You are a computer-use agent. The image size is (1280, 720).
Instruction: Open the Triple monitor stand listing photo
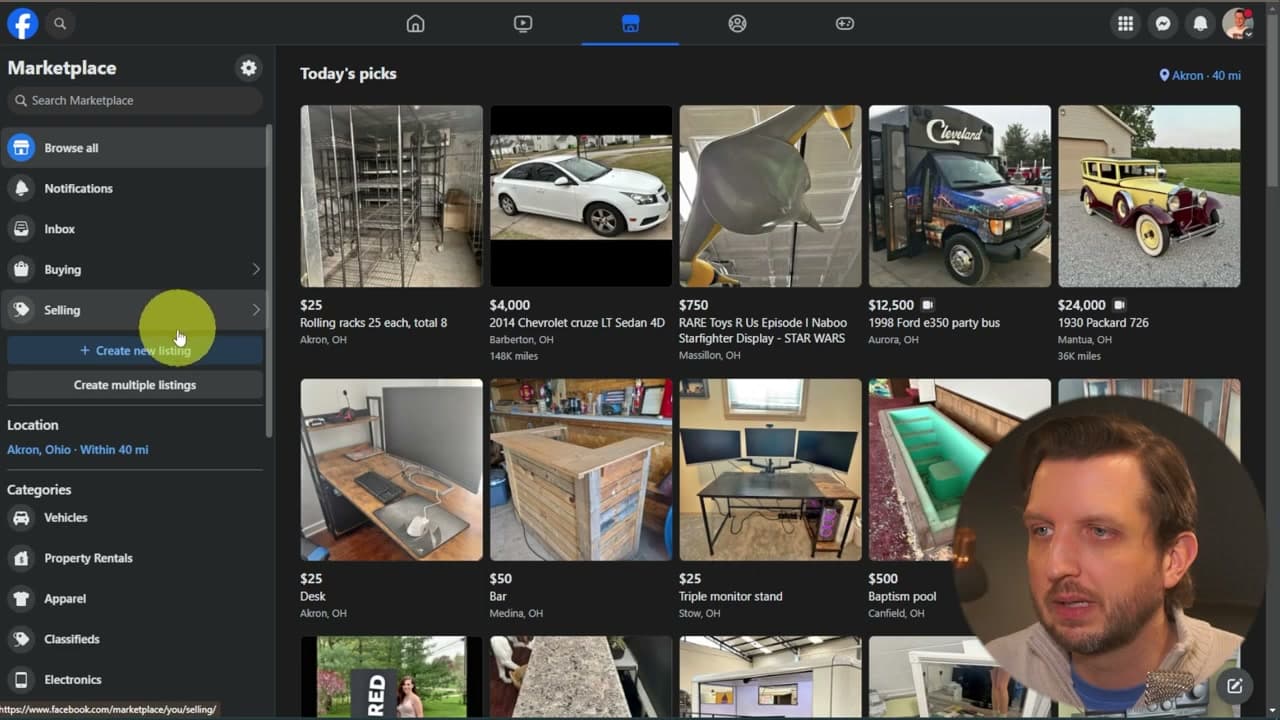tap(770, 469)
